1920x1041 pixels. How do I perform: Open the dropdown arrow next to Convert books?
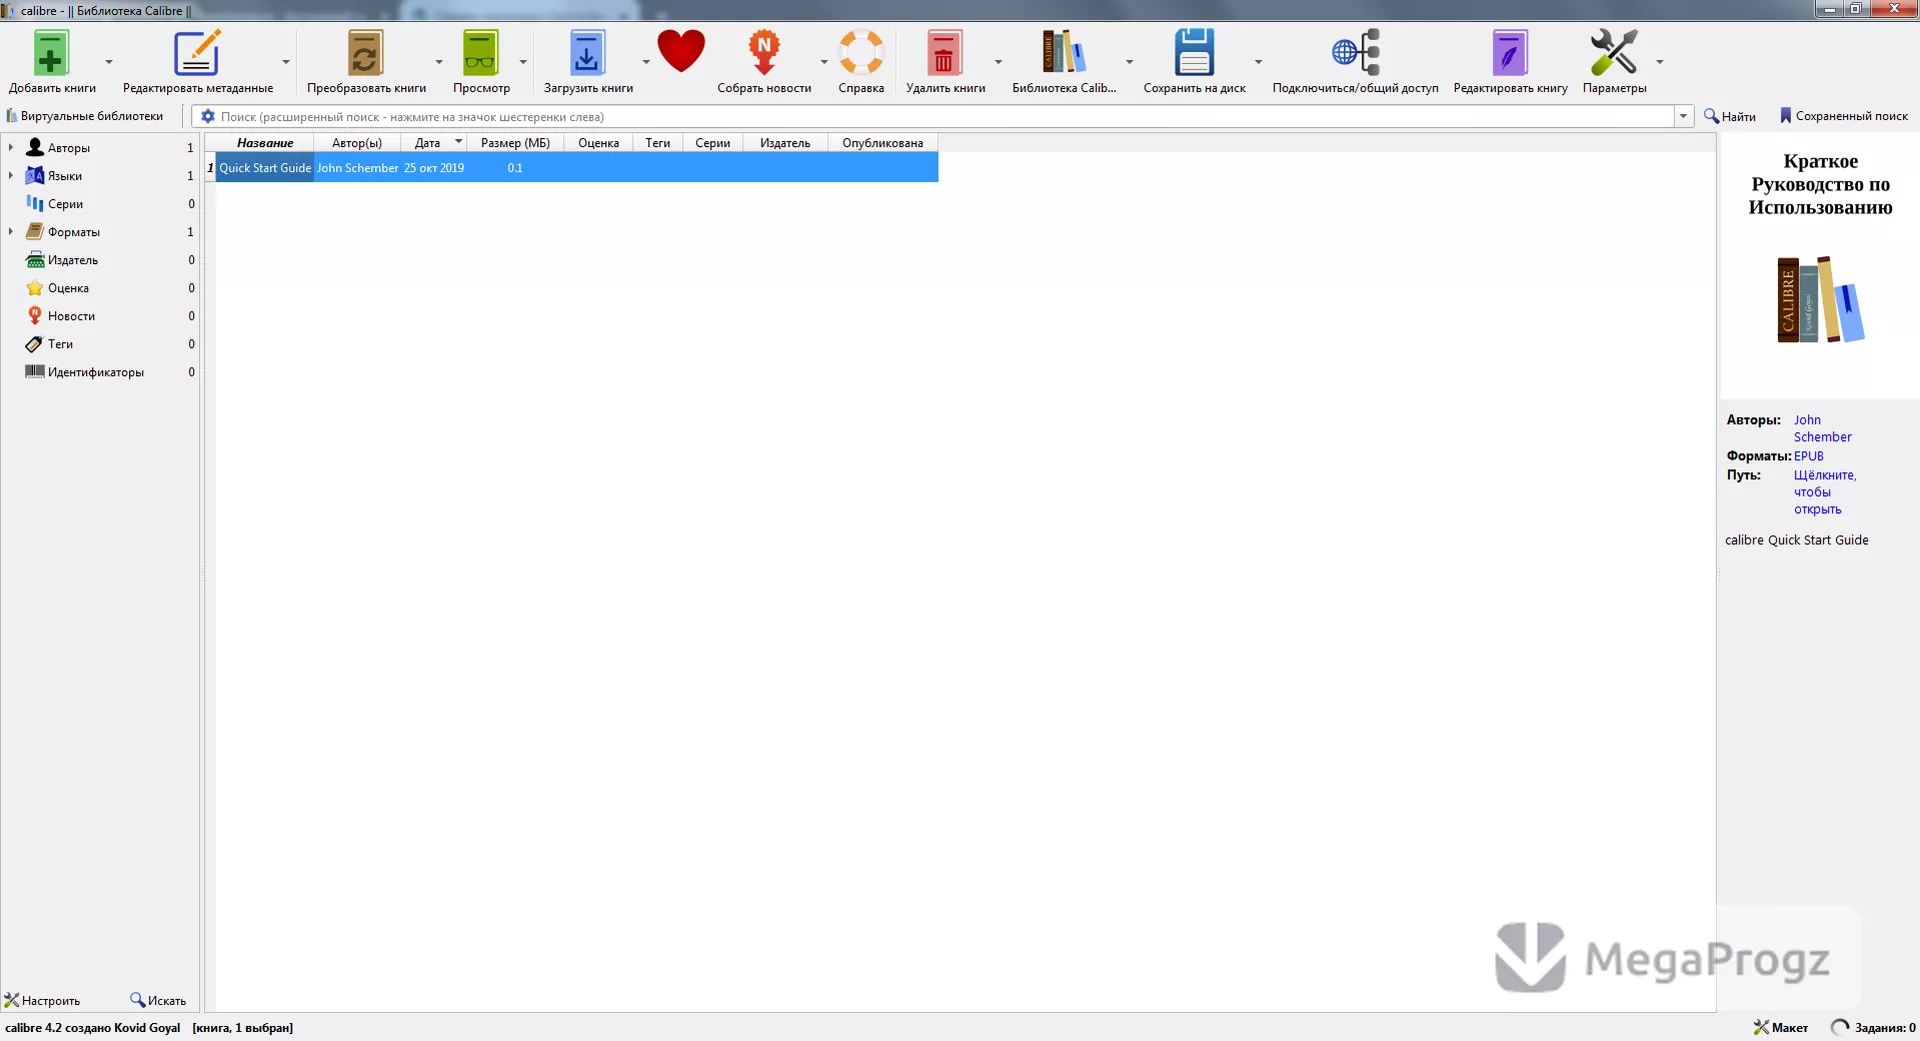439,62
